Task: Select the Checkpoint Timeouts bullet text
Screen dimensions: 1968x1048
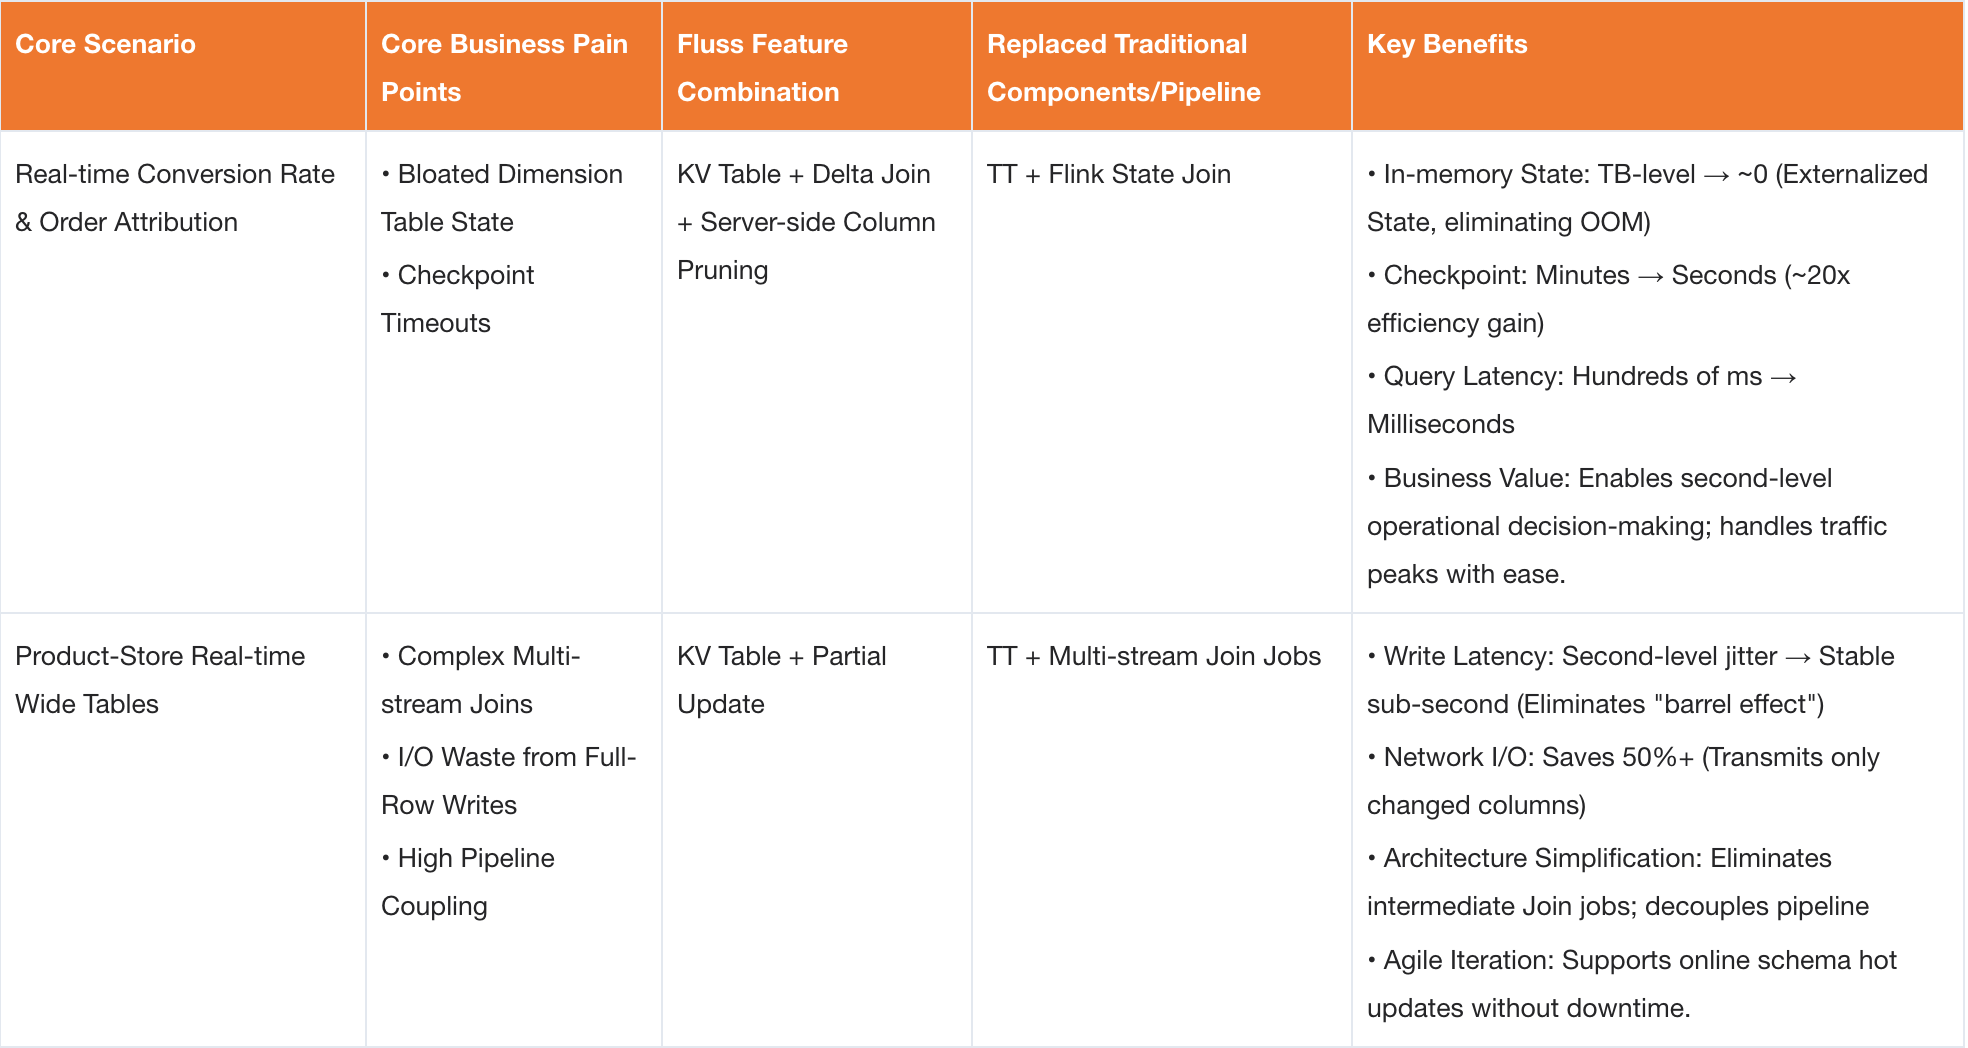Action: (x=458, y=299)
